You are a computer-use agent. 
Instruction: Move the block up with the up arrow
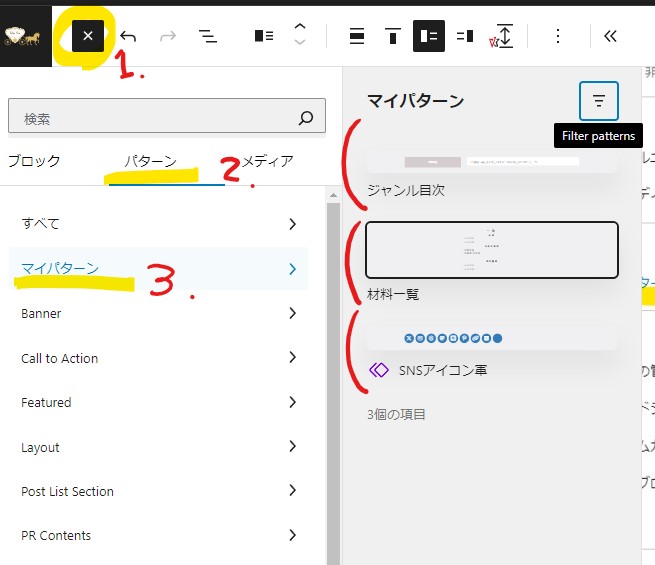[300, 28]
